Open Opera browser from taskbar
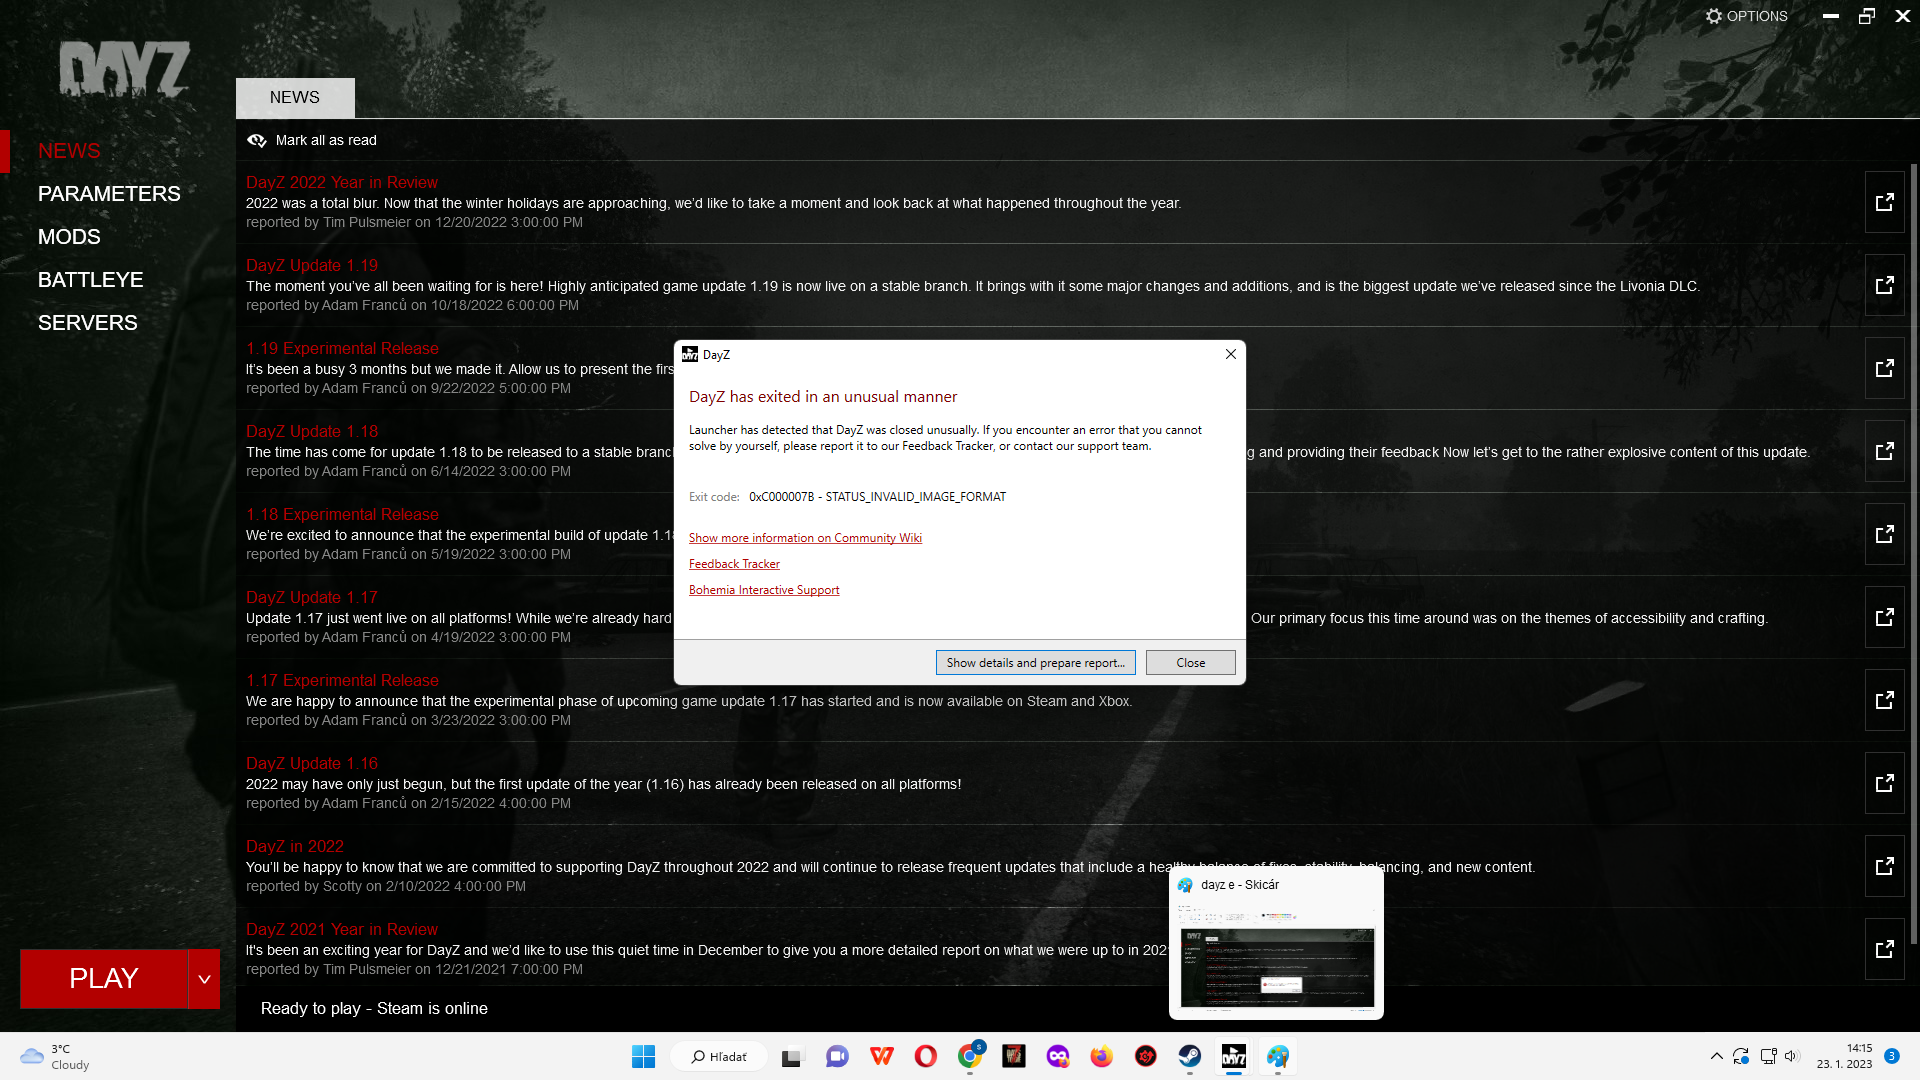The image size is (1920, 1080). [x=925, y=1057]
